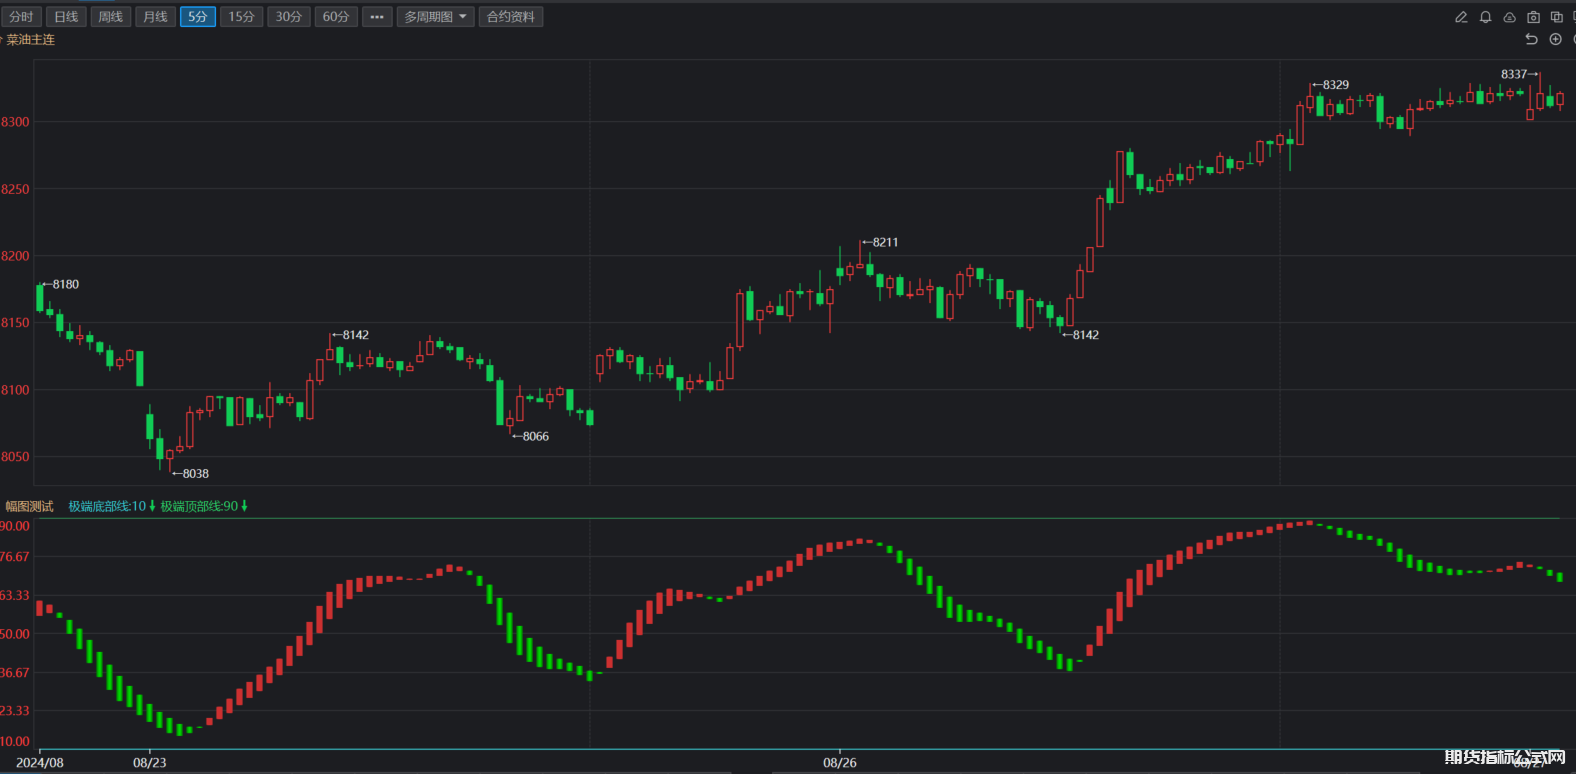This screenshot has width=1576, height=774.
Task: Click the cloud sync icon
Action: click(1509, 17)
